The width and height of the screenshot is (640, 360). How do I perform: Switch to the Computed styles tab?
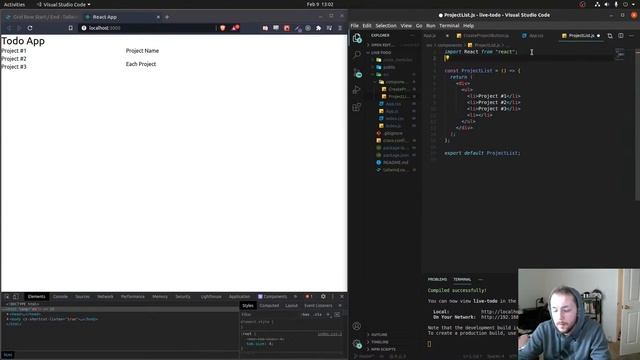[x=269, y=306]
